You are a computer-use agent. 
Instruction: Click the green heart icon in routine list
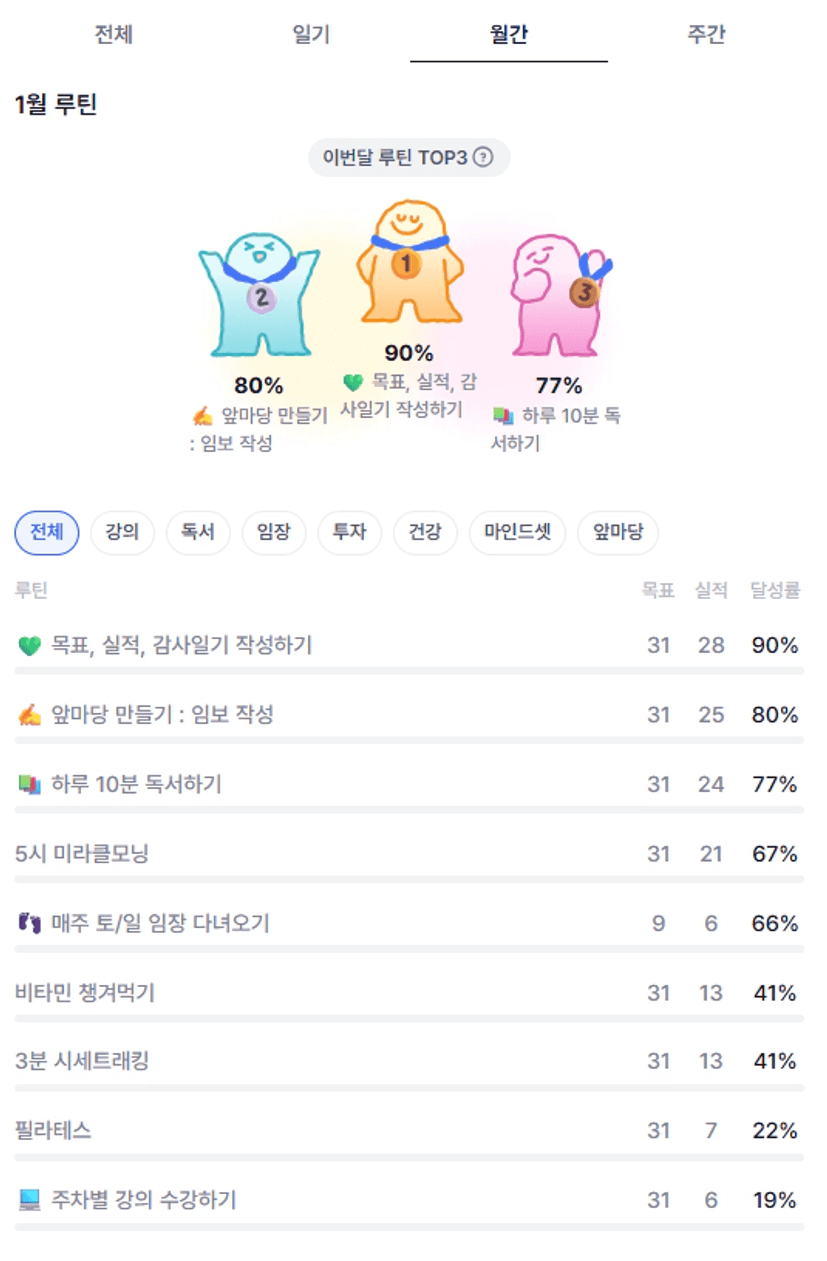coord(29,646)
